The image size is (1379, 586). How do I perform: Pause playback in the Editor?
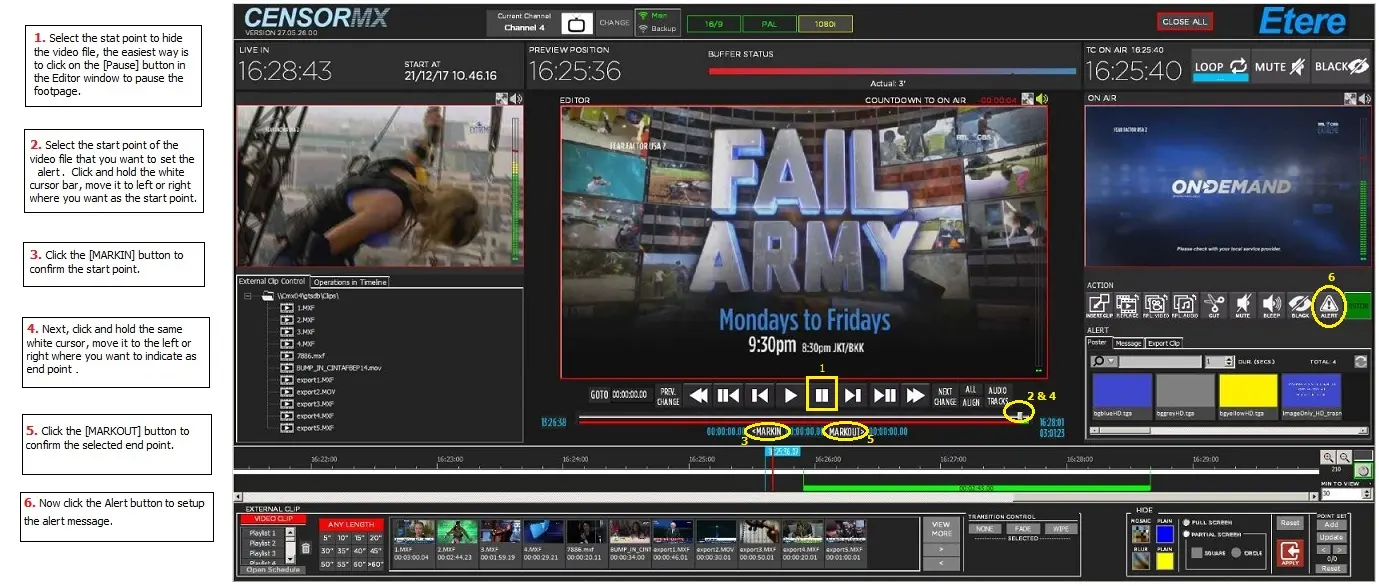click(822, 395)
